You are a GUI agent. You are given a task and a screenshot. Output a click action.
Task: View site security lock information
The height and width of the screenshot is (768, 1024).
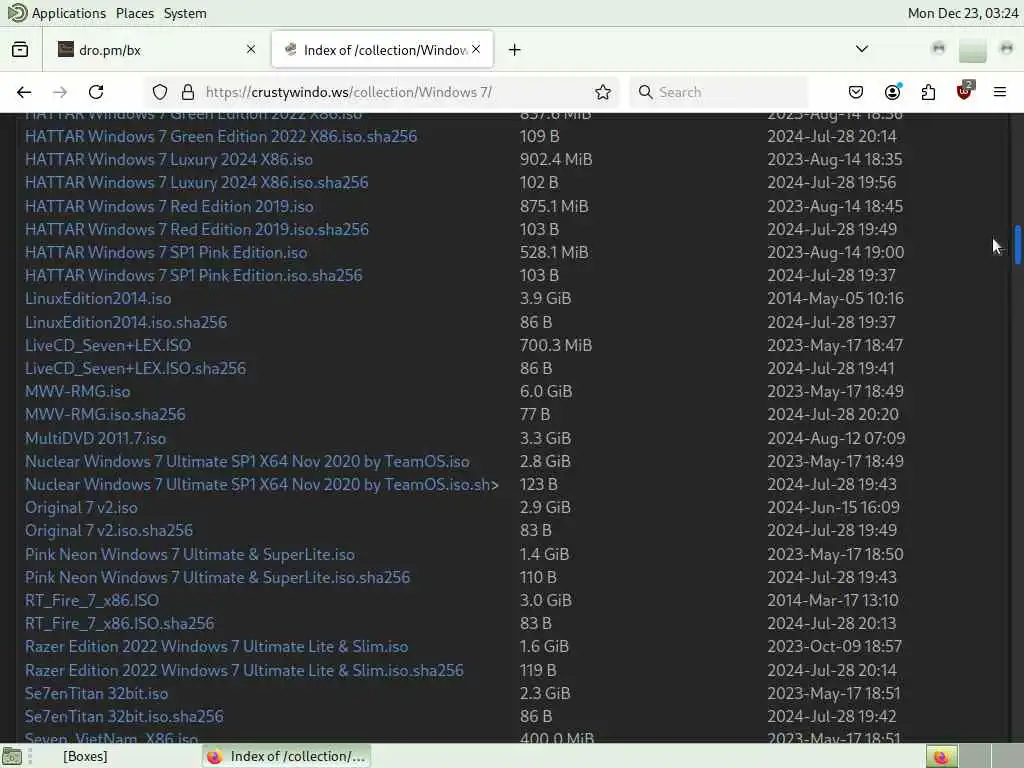tap(188, 92)
